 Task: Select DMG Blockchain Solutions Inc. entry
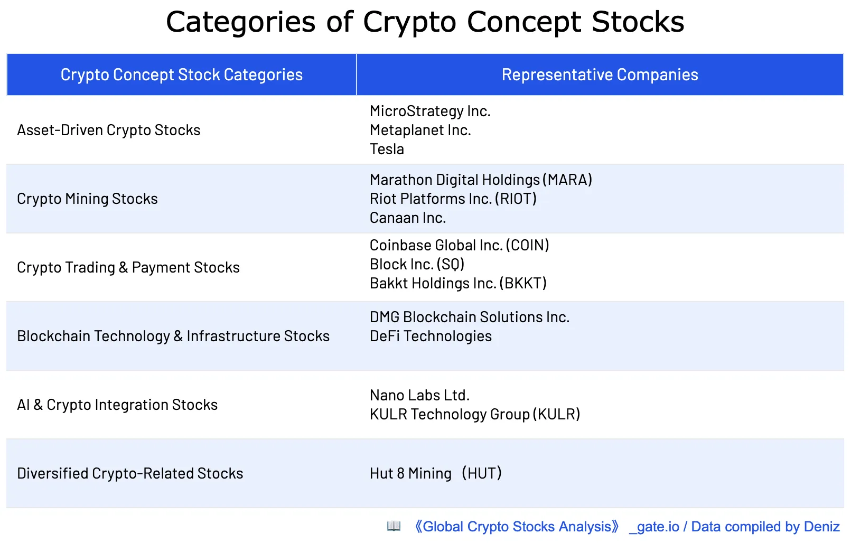click(469, 317)
